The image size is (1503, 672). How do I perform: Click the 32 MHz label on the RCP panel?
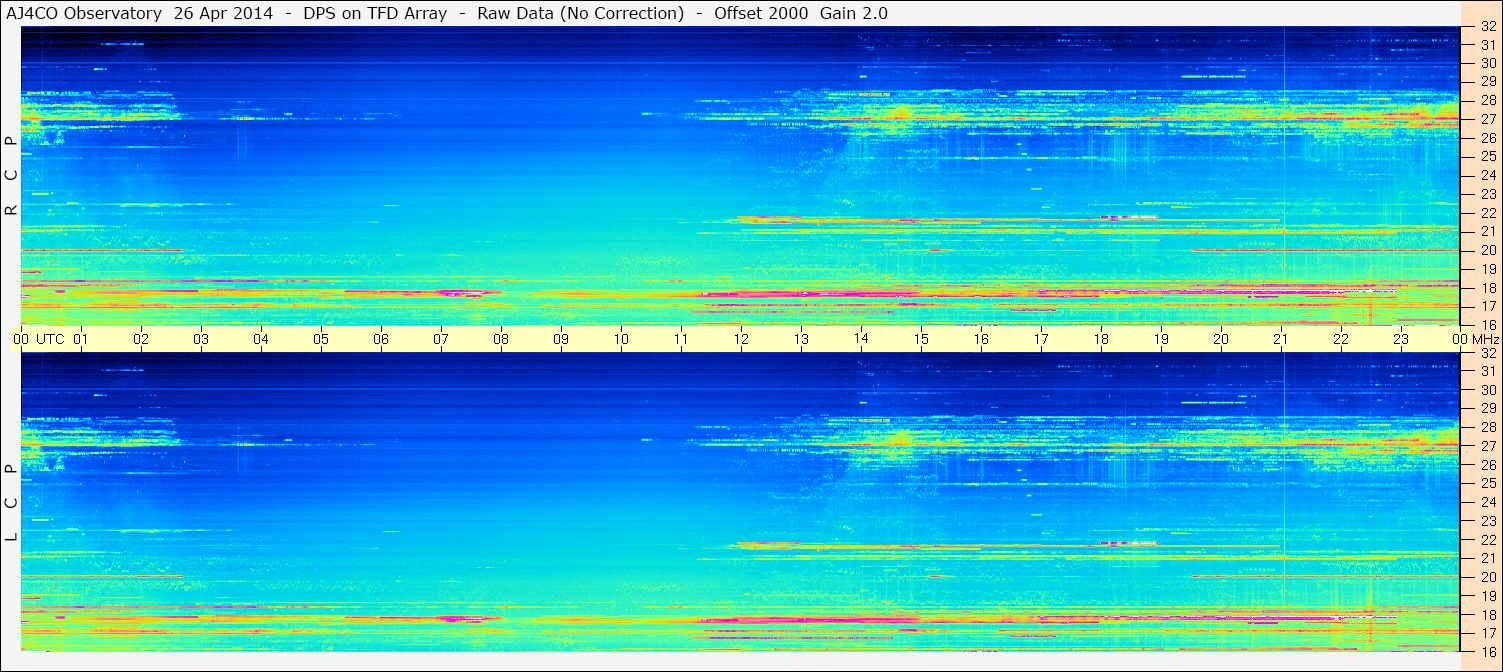tap(1488, 26)
